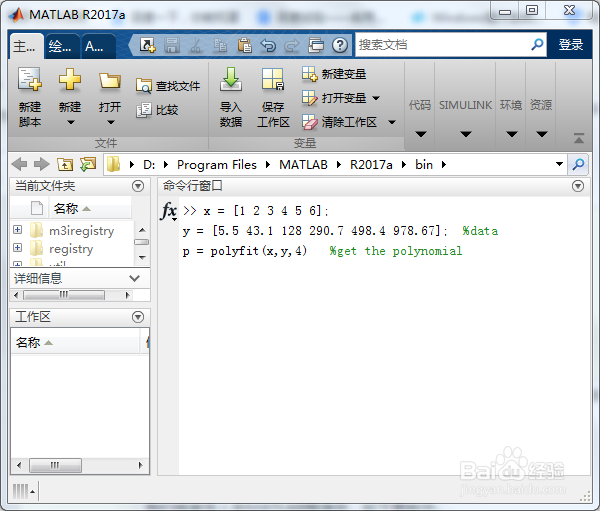Click the yellow plus New (新建) icon
The width and height of the screenshot is (600, 511).
pyautogui.click(x=70, y=79)
